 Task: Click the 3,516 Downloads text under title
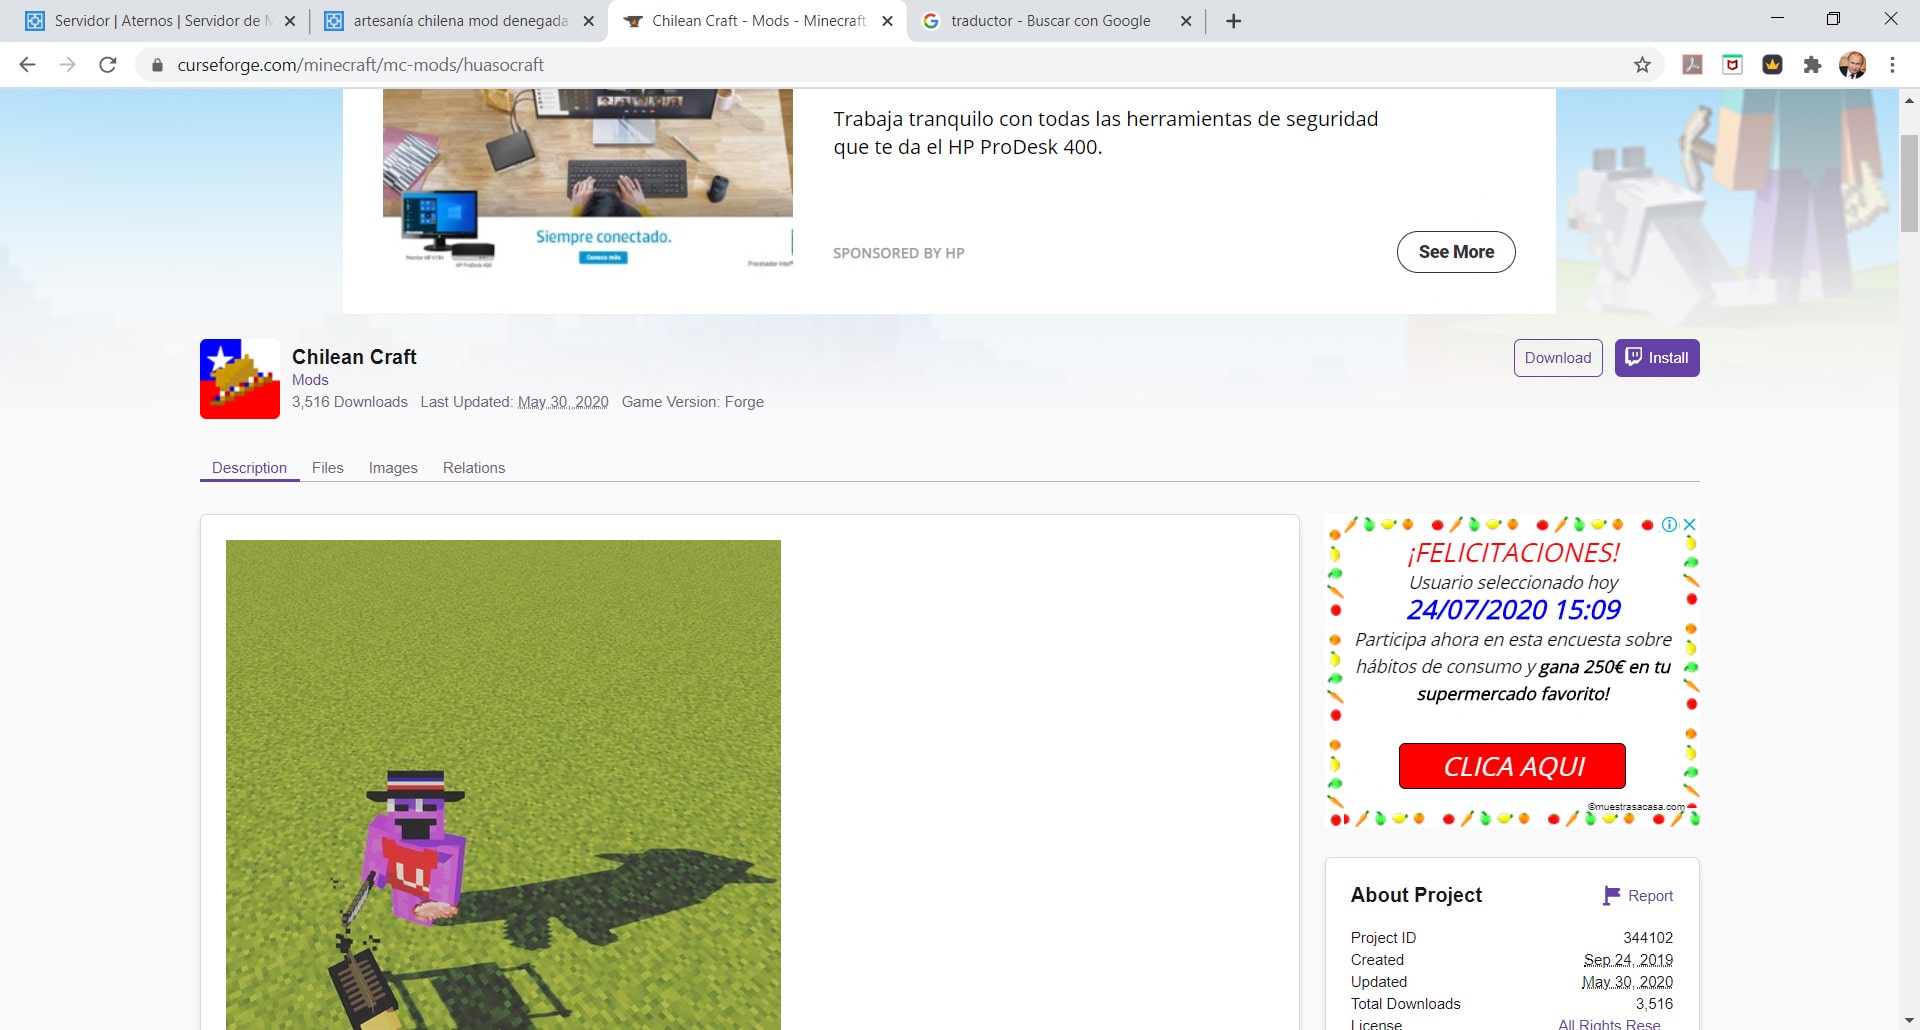(x=350, y=402)
